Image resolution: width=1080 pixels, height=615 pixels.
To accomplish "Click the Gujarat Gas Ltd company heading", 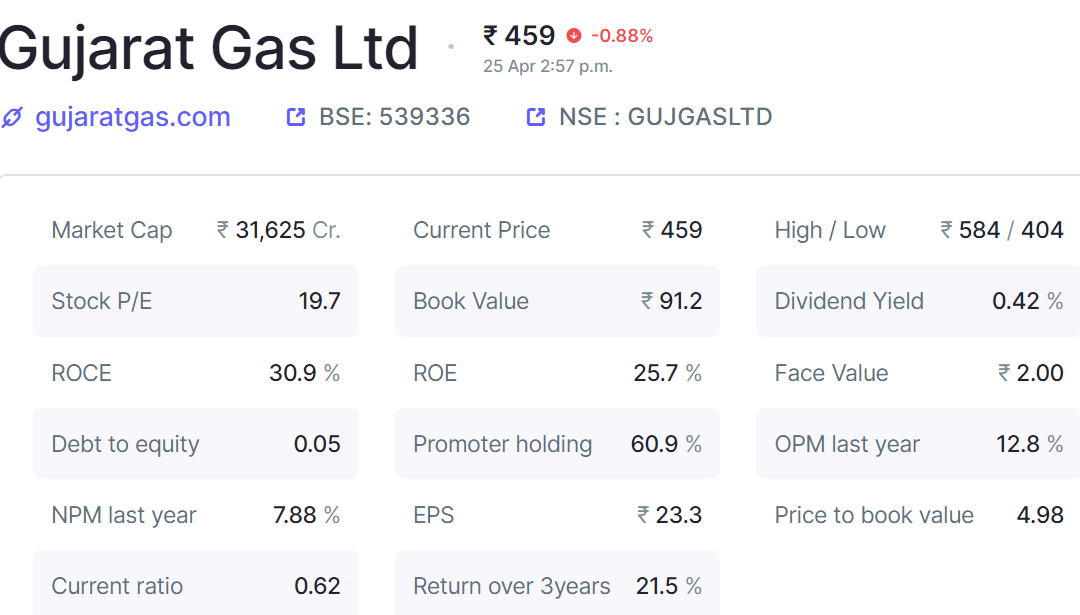I will coord(209,49).
